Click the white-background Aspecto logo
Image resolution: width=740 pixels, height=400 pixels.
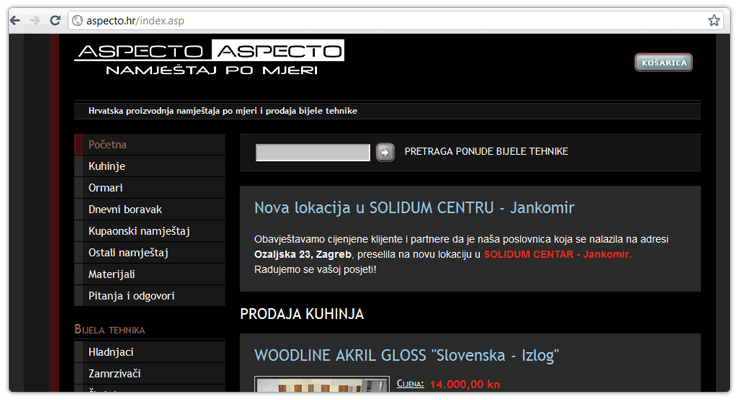pos(278,50)
